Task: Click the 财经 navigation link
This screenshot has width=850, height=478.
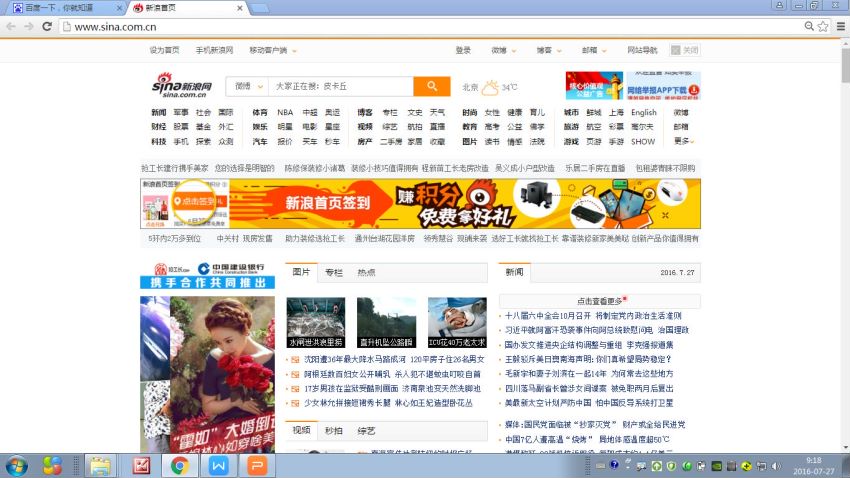Action: [x=158, y=127]
